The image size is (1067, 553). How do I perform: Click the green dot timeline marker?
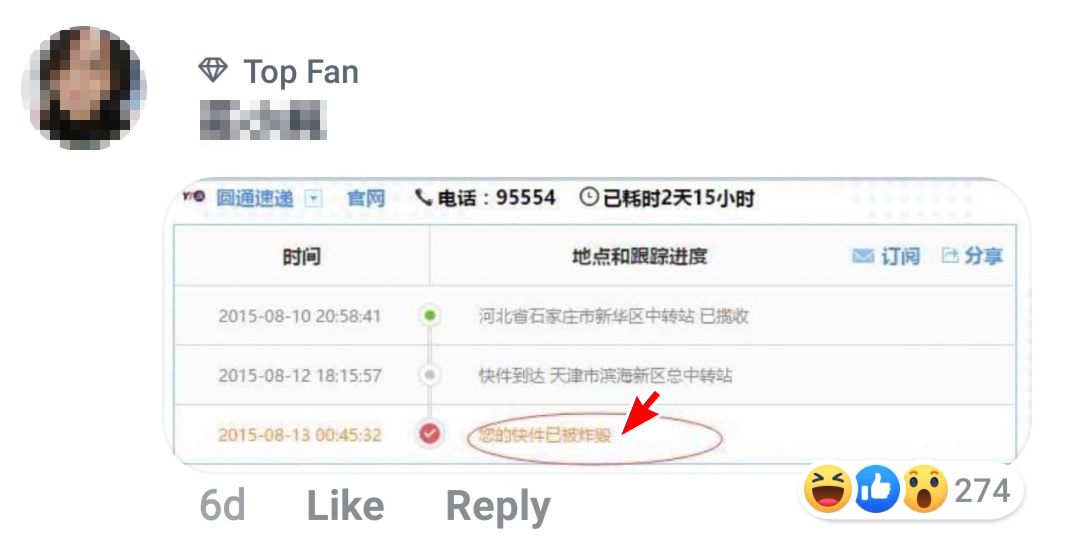point(429,316)
